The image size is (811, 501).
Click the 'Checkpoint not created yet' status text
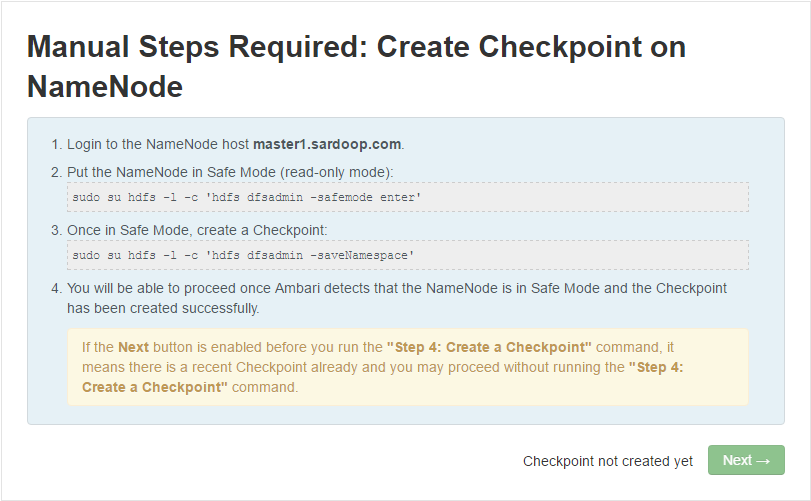[x=608, y=461]
